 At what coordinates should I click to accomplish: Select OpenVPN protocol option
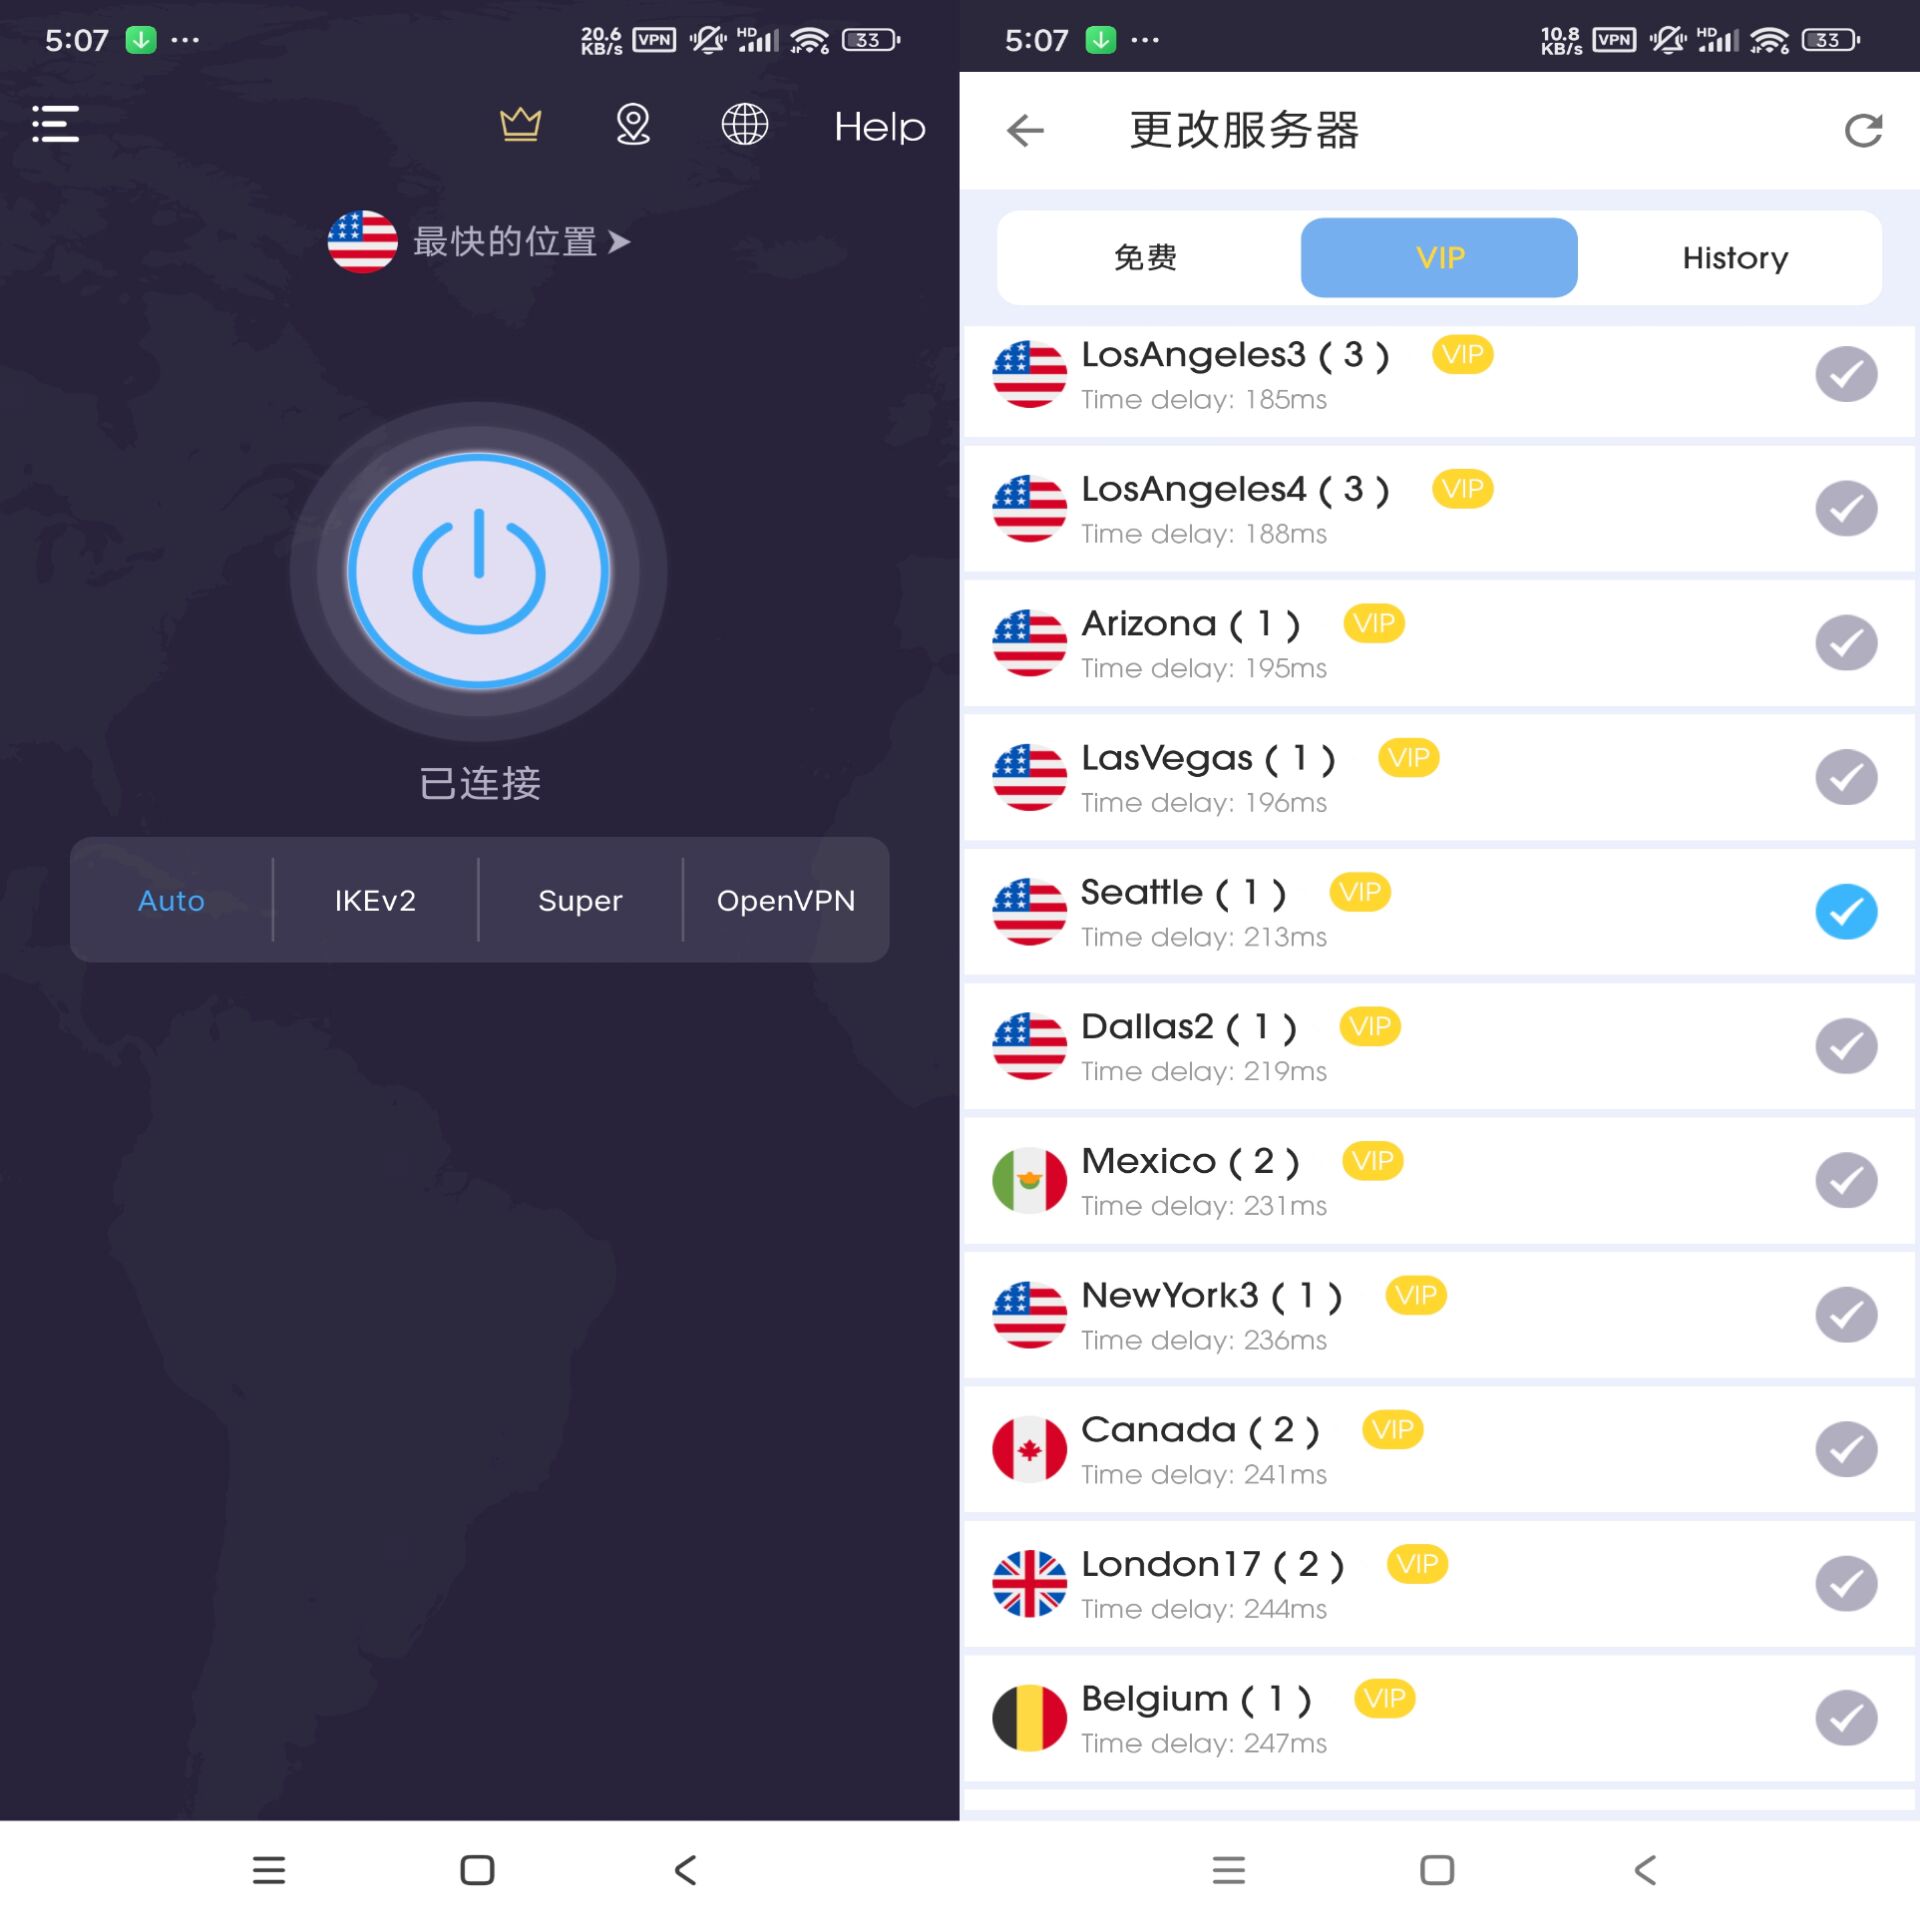point(786,900)
